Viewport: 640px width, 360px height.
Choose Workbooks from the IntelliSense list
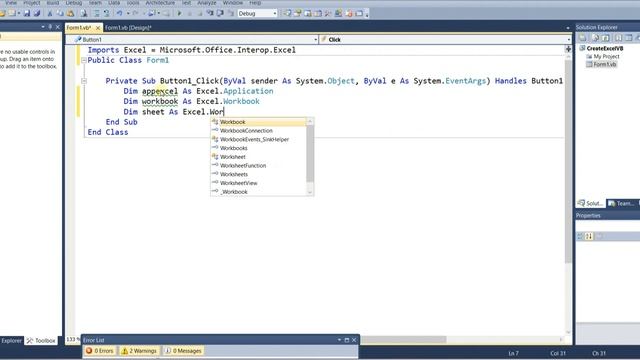pos(258,148)
